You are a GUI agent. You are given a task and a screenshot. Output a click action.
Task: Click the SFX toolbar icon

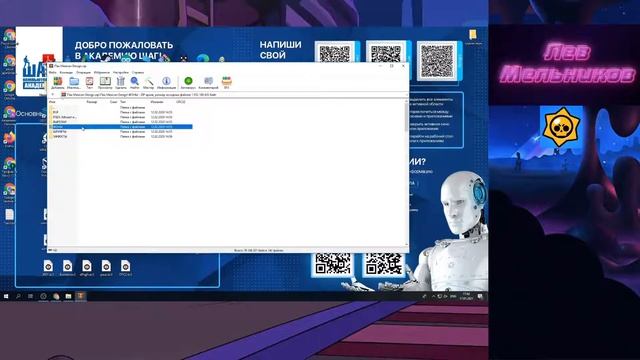pos(227,82)
